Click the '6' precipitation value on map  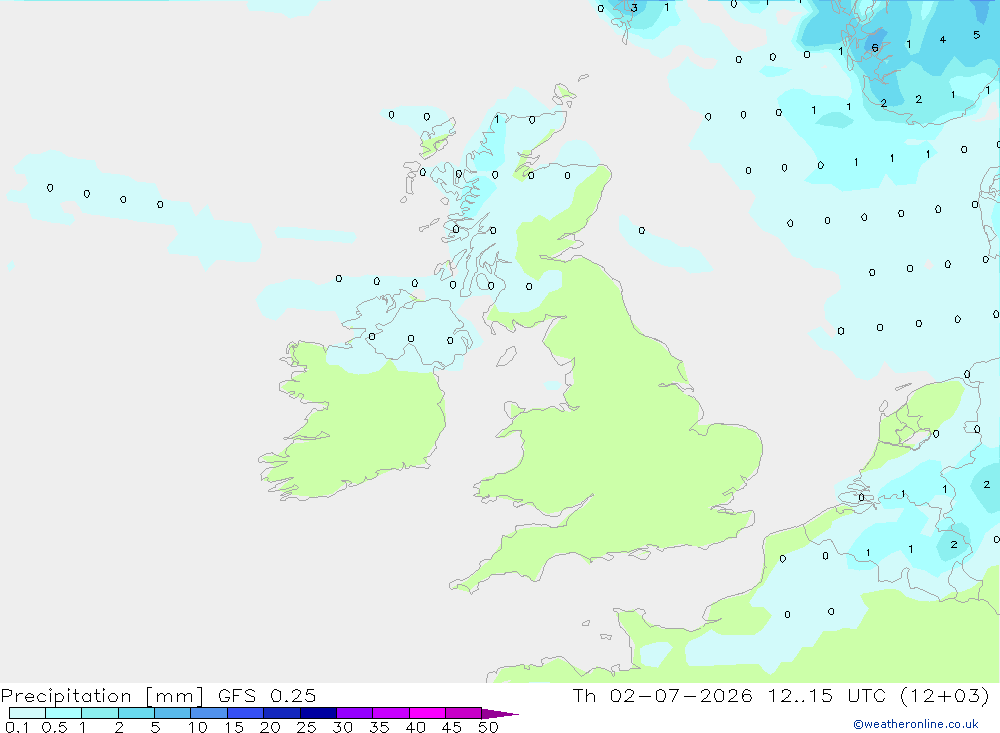875,48
